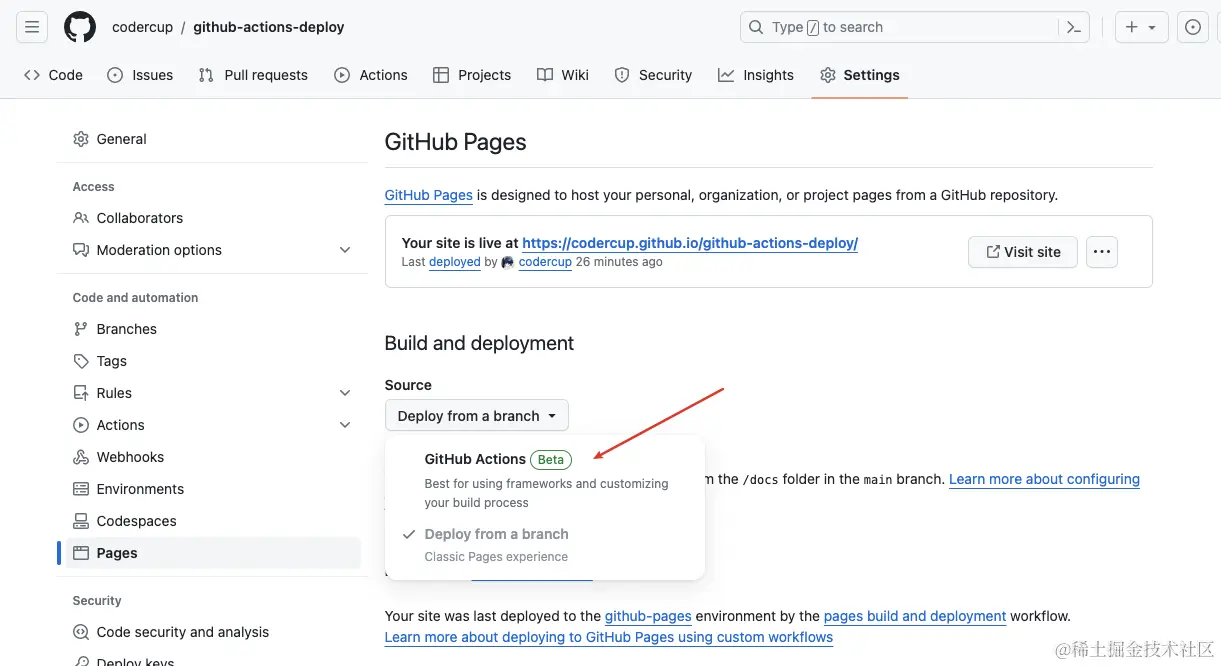The width and height of the screenshot is (1221, 666).
Task: Open the codercup user link by avatar
Action: tap(545, 262)
